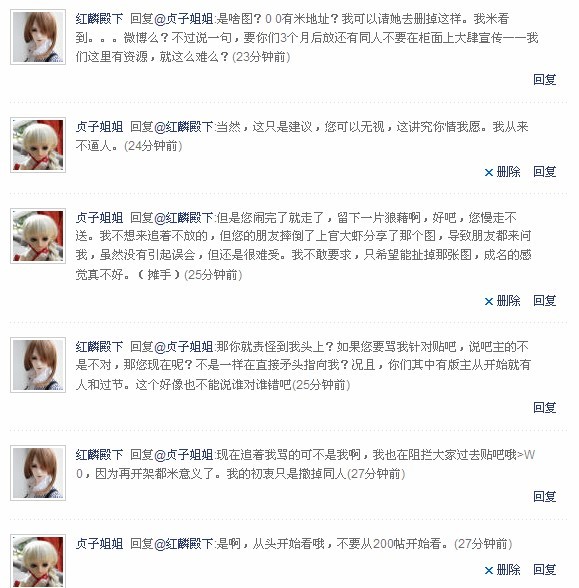579x588 pixels.
Task: Delete the 24分钟前 comment by 贞子姐姐
Action: click(502, 172)
